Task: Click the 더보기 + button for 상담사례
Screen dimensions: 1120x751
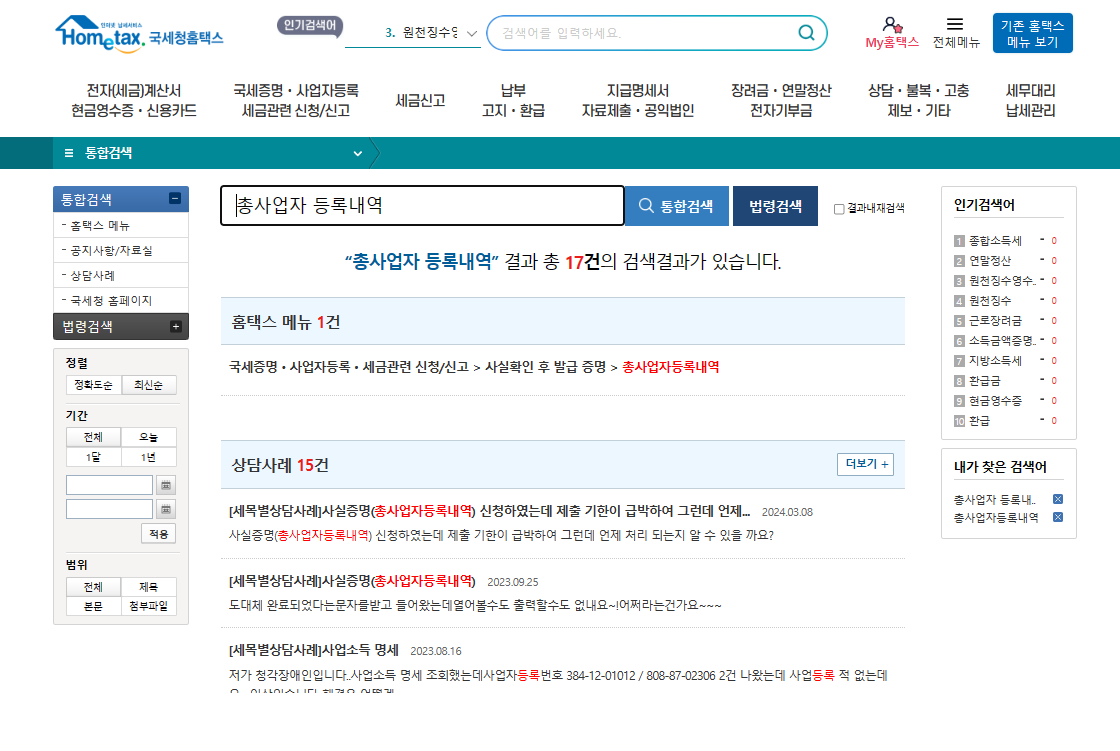Action: [x=864, y=464]
